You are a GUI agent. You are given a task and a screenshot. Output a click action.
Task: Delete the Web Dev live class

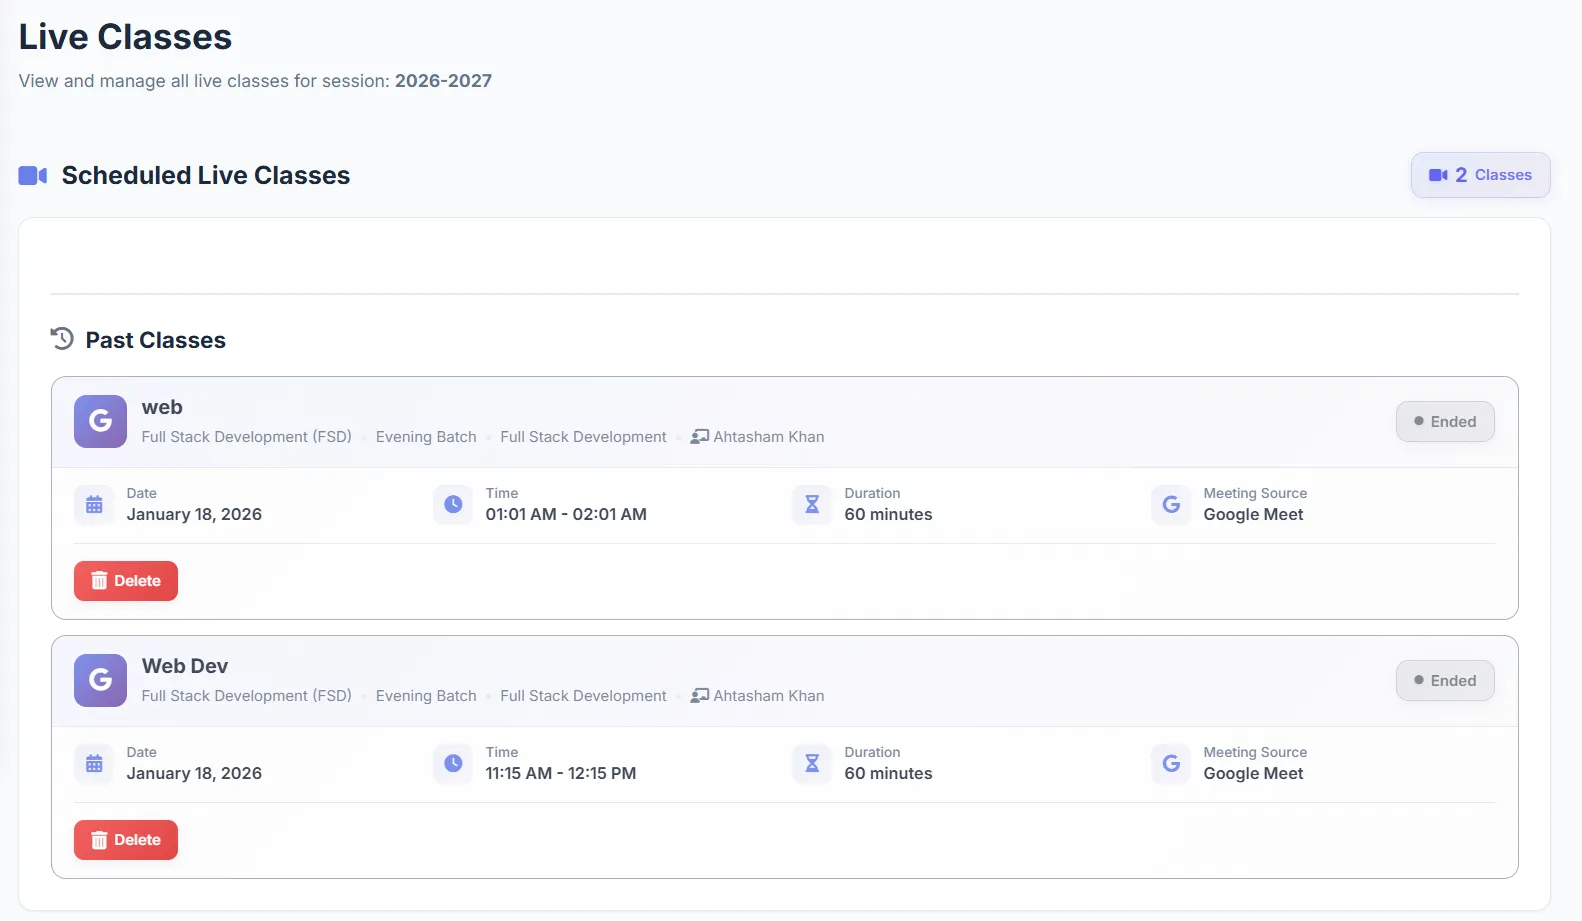click(x=126, y=840)
